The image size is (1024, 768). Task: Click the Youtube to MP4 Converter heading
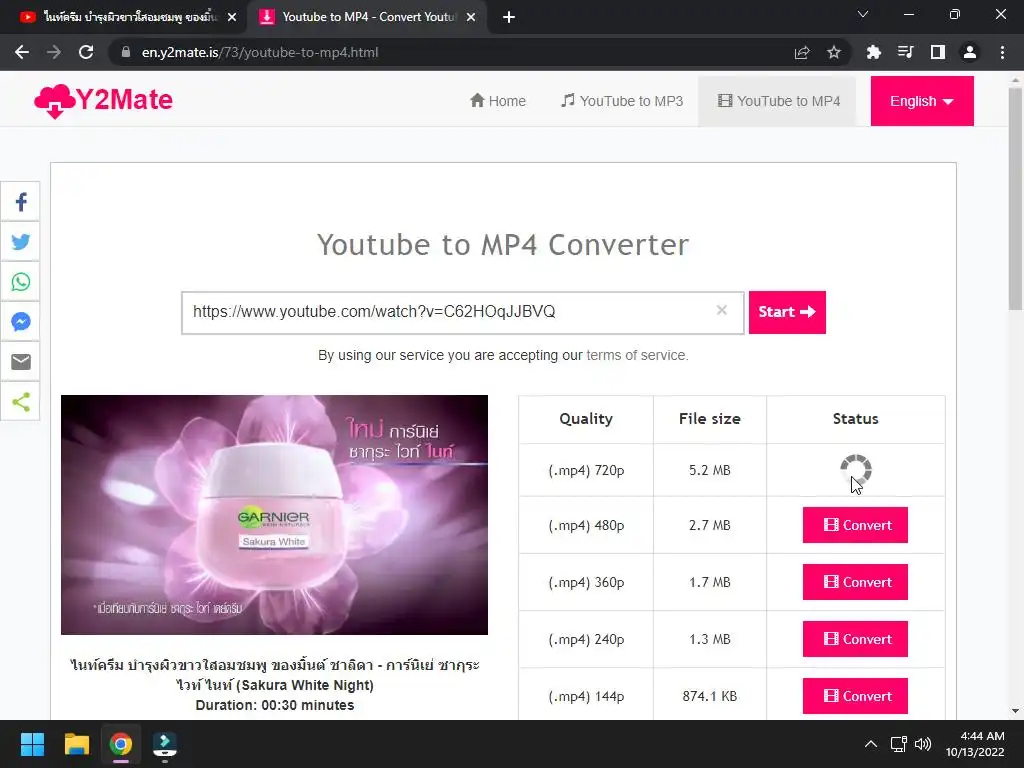point(503,245)
